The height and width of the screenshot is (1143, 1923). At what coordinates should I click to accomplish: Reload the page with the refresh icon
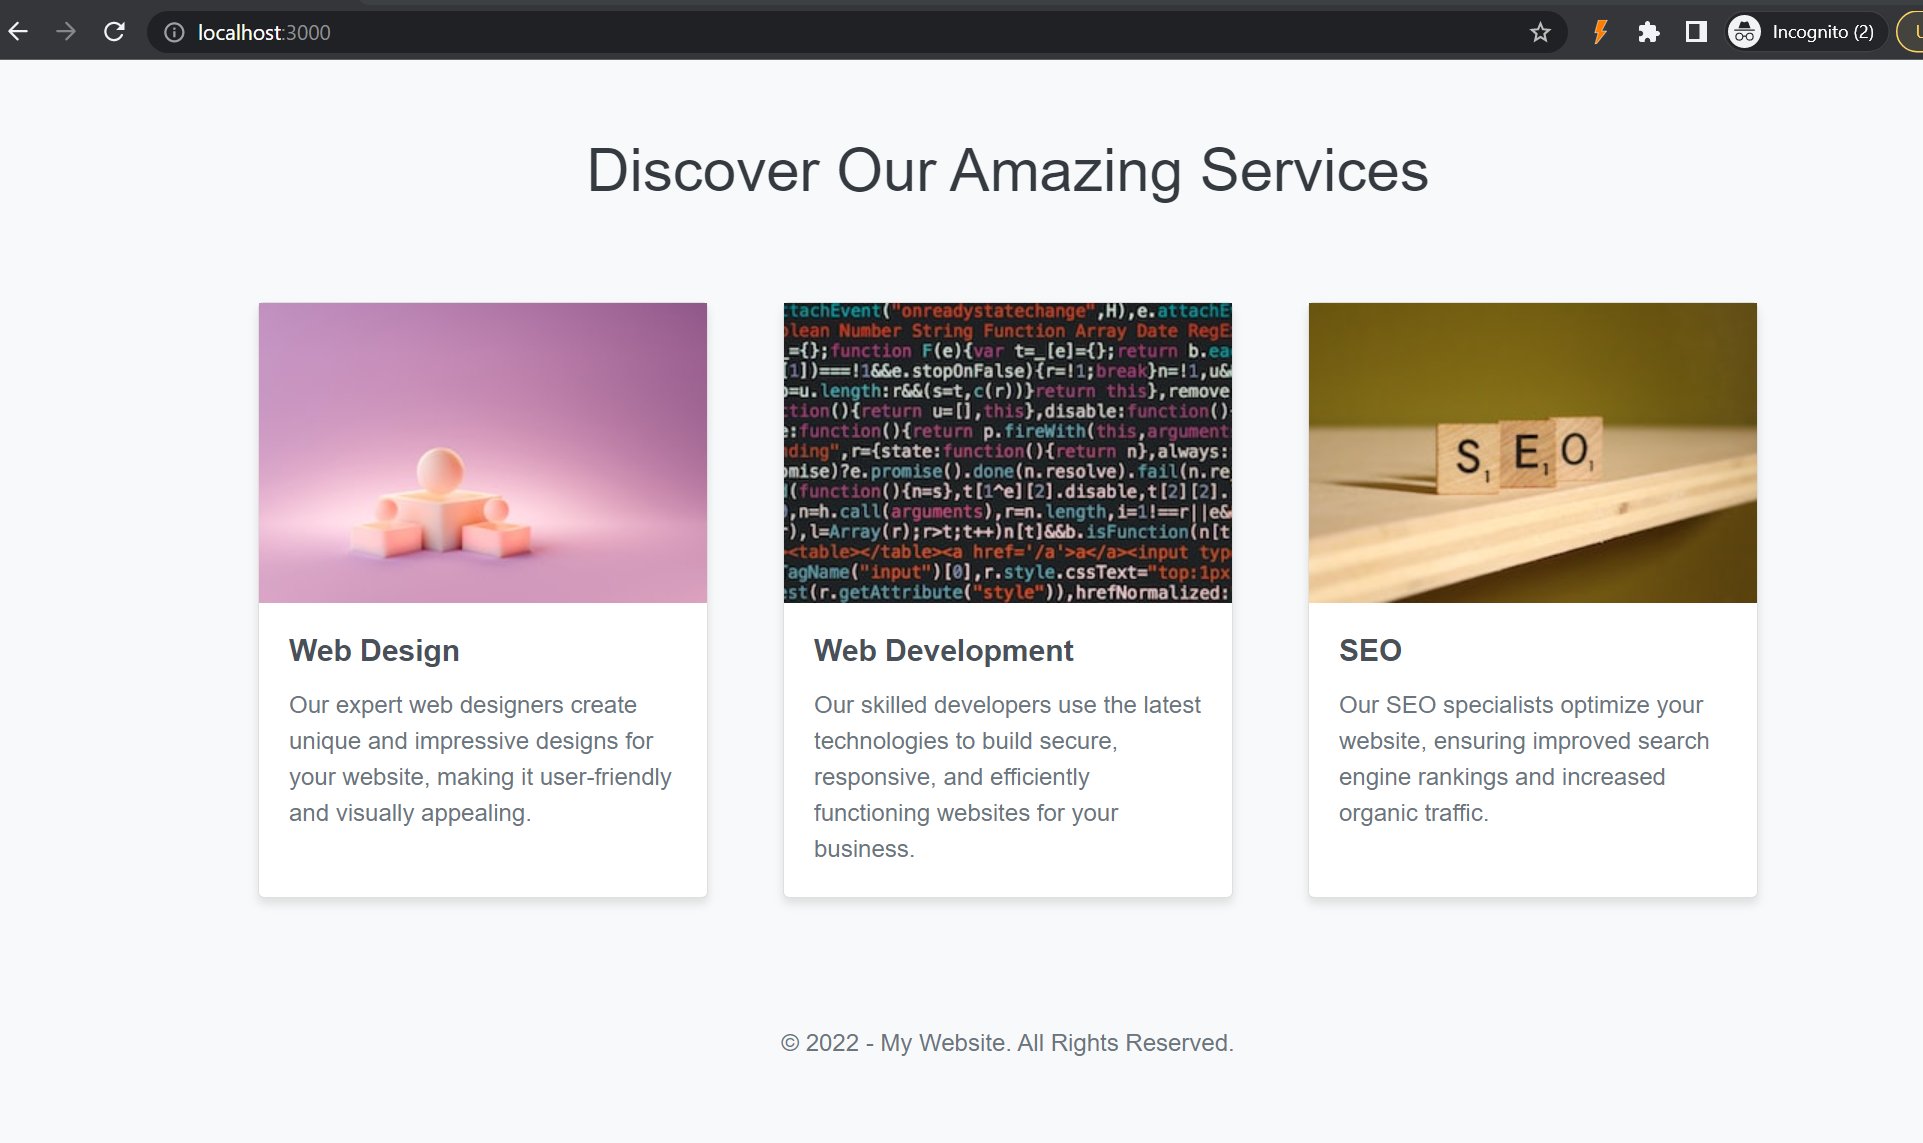[114, 32]
